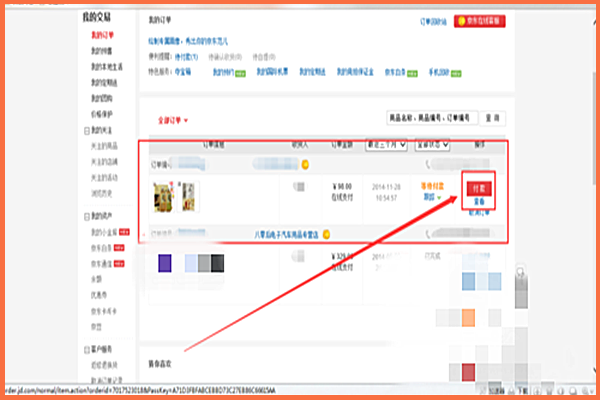Image resolution: width=600 pixels, height=400 pixels.
Task: Click the 等待付款 order status text
Action: (432, 186)
